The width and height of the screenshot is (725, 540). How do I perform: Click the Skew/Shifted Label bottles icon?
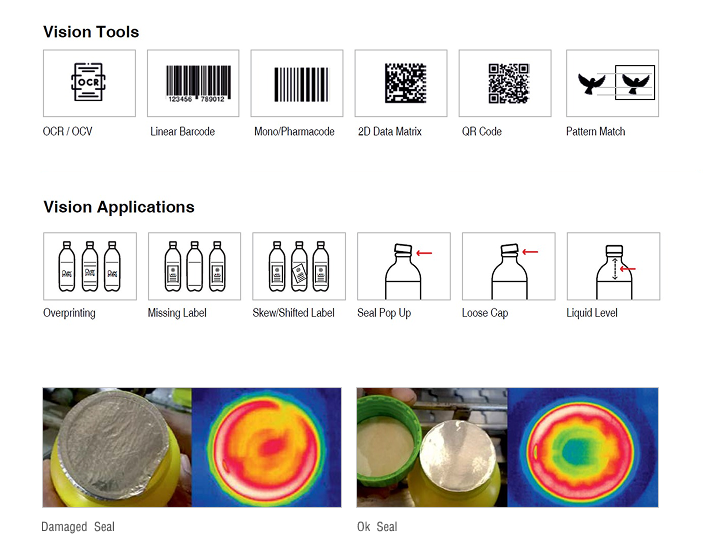pyautogui.click(x=299, y=266)
